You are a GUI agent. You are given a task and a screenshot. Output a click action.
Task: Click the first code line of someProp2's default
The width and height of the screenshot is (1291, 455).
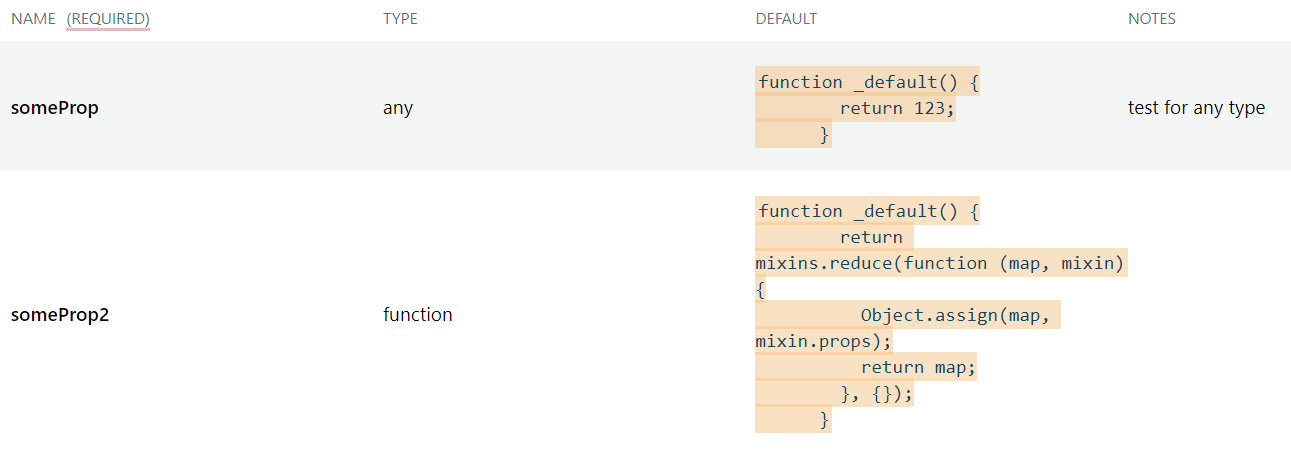(867, 211)
